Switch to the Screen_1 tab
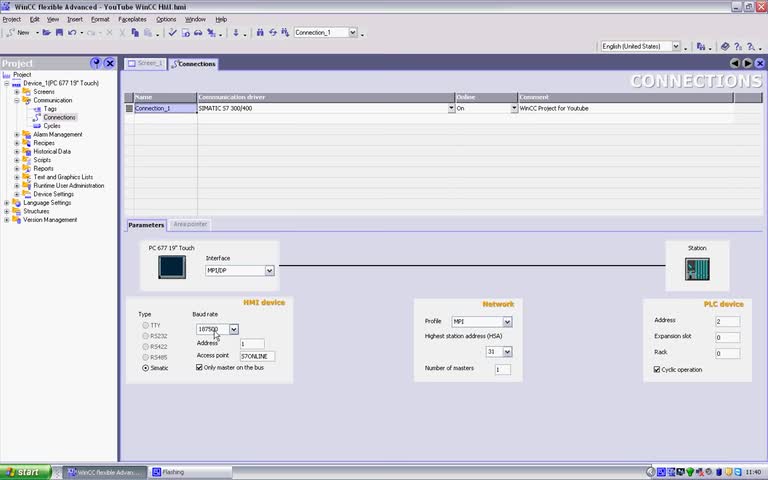The image size is (768, 480). click(145, 64)
